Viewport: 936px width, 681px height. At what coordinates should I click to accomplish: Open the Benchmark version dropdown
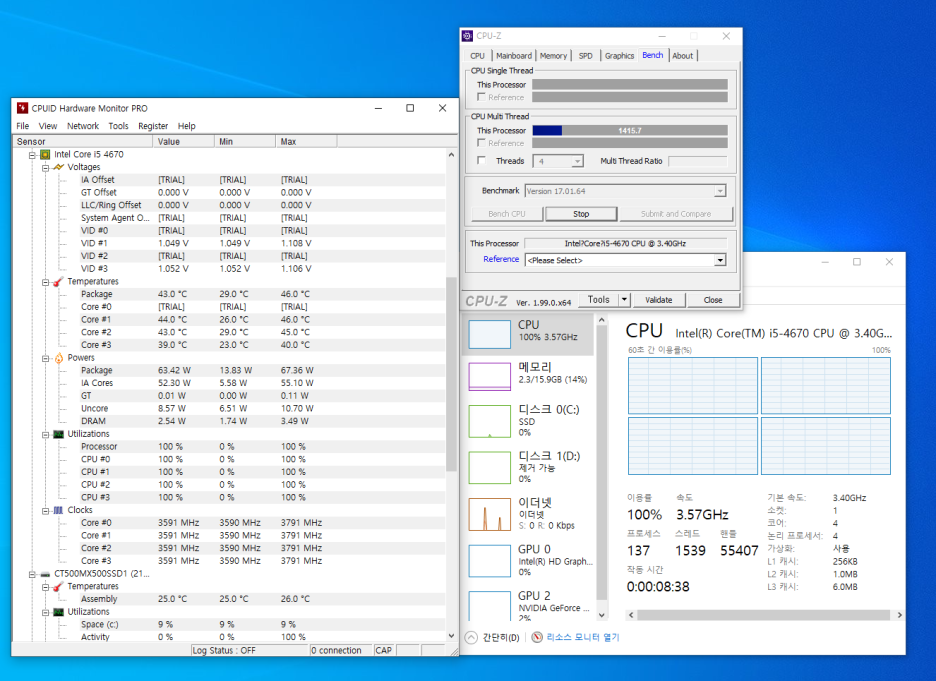tap(720, 191)
